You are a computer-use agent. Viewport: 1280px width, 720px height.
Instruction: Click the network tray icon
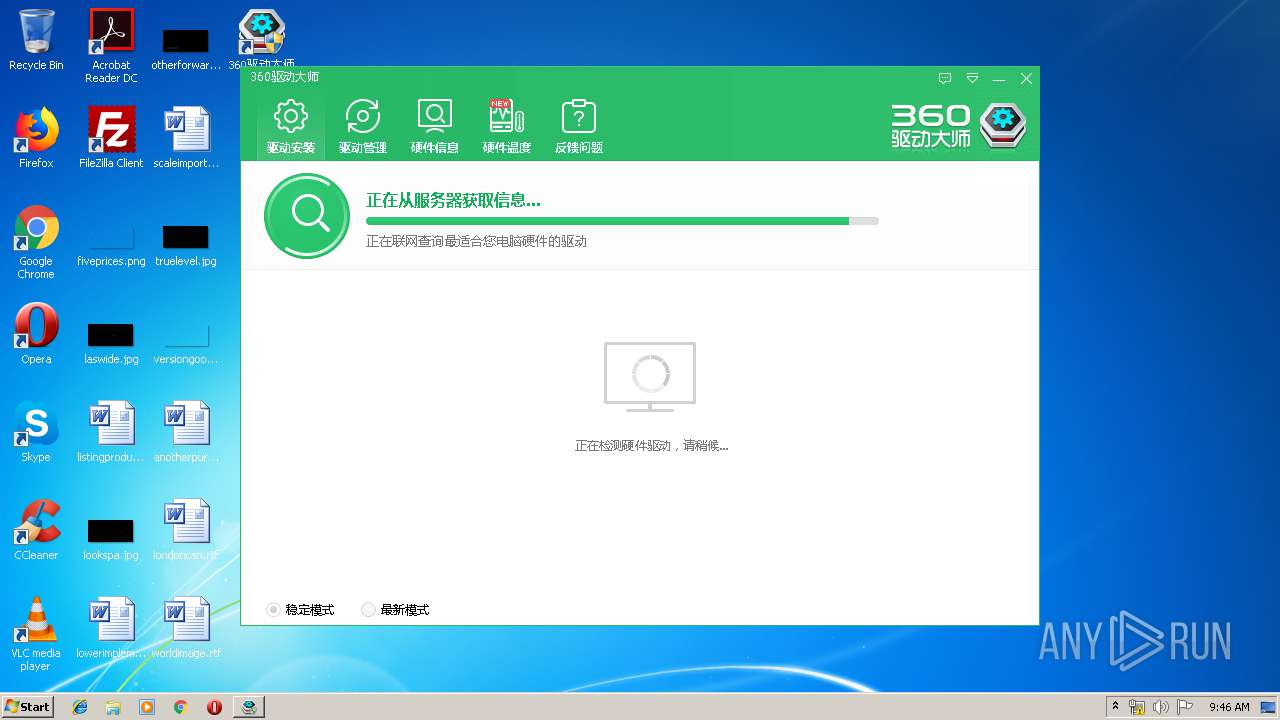tap(1137, 707)
